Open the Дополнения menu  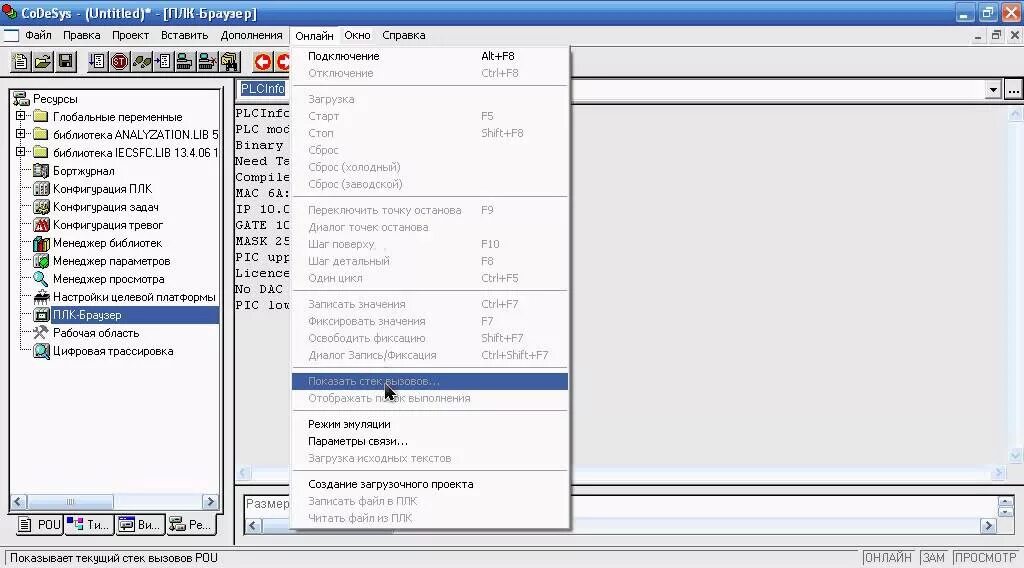pos(251,35)
